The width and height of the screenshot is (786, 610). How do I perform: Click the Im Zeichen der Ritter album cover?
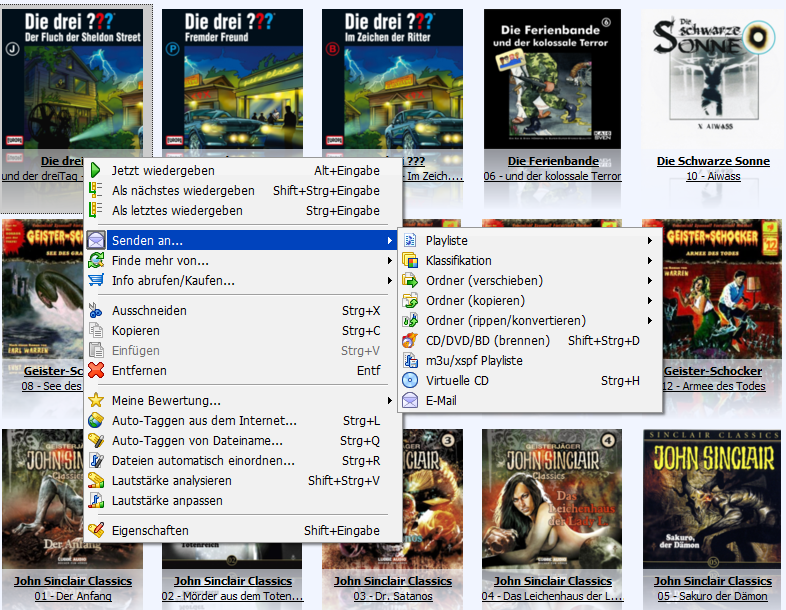point(392,79)
